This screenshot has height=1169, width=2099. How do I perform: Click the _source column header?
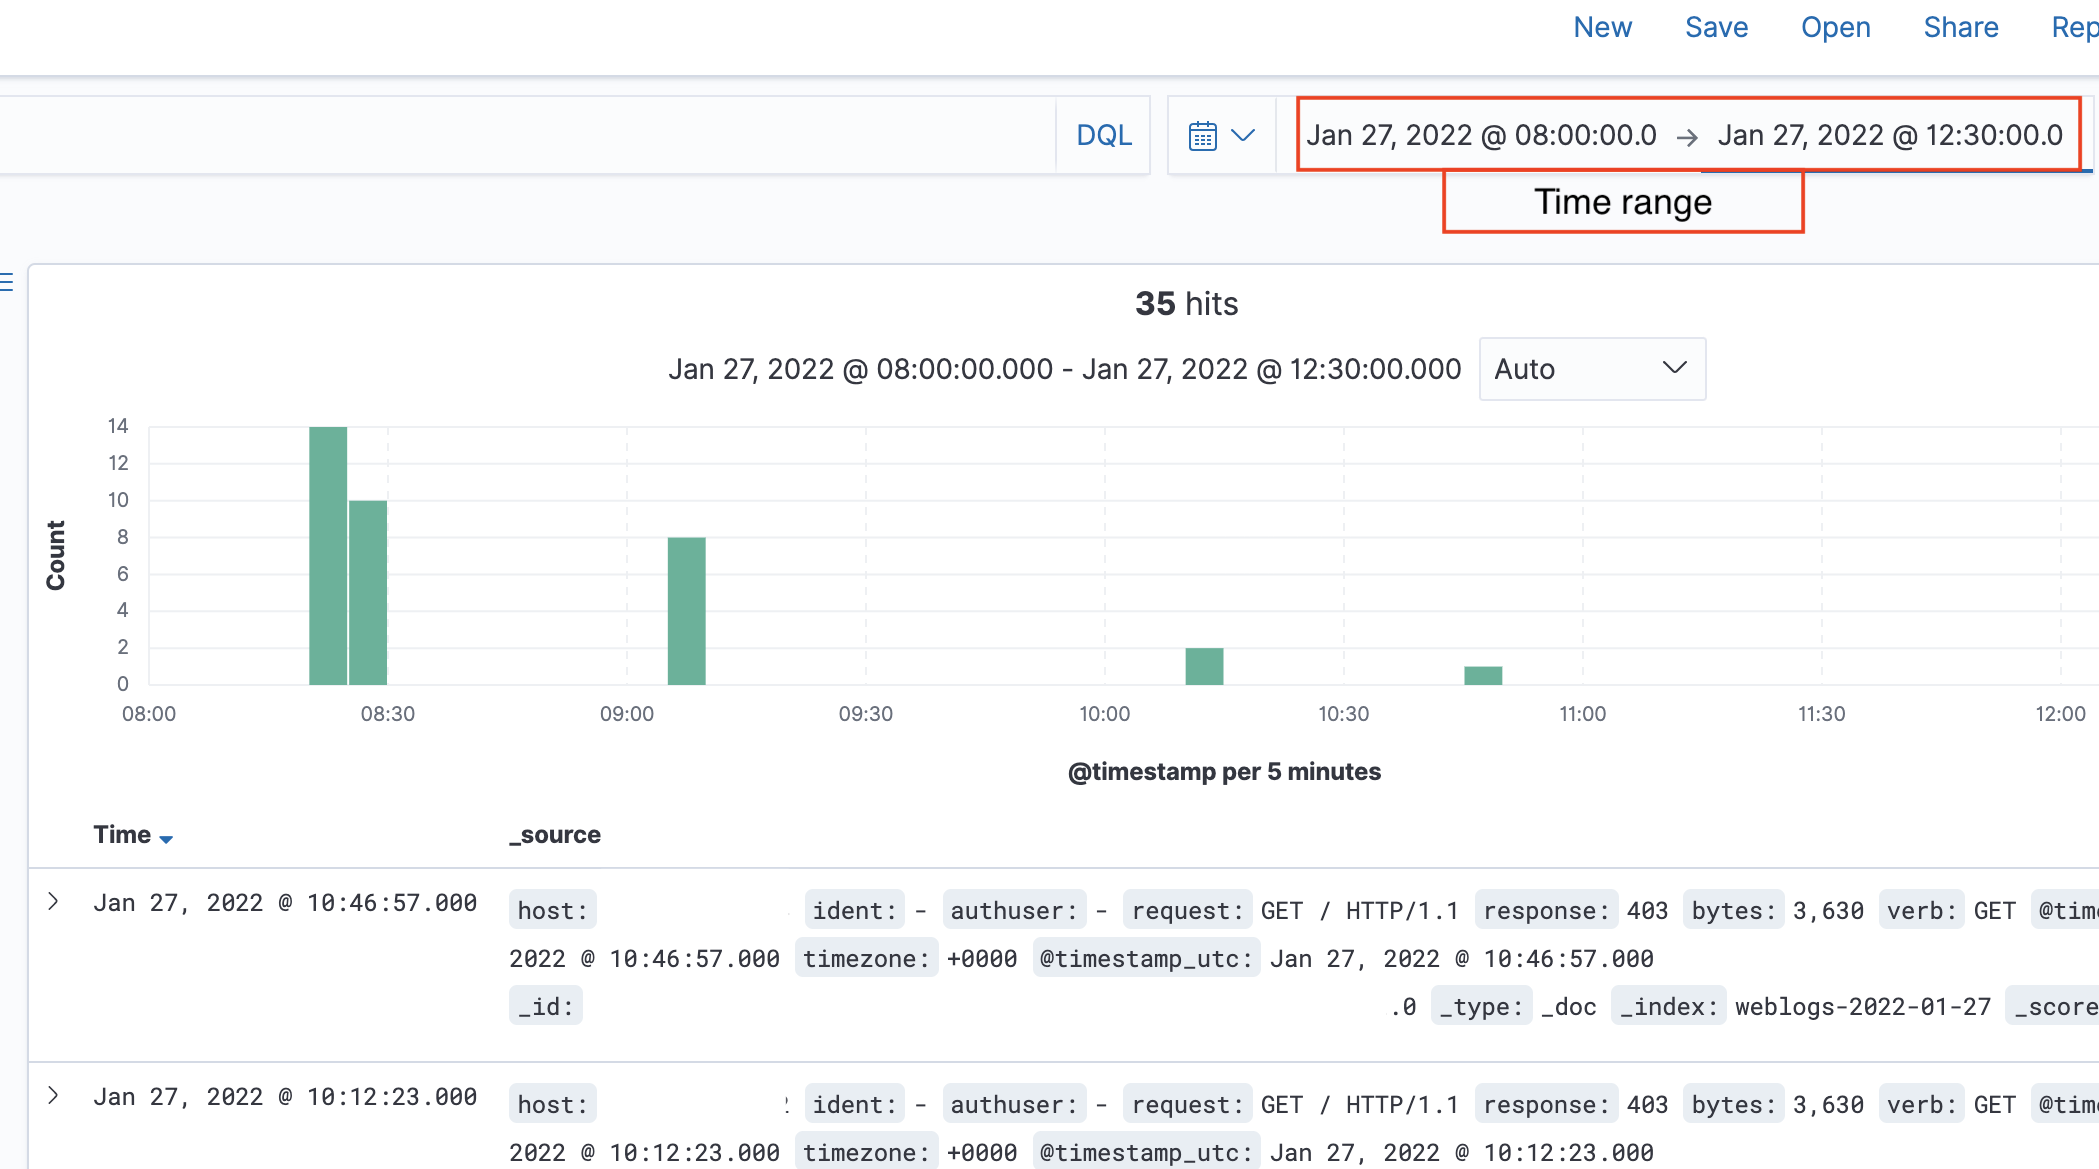point(555,835)
